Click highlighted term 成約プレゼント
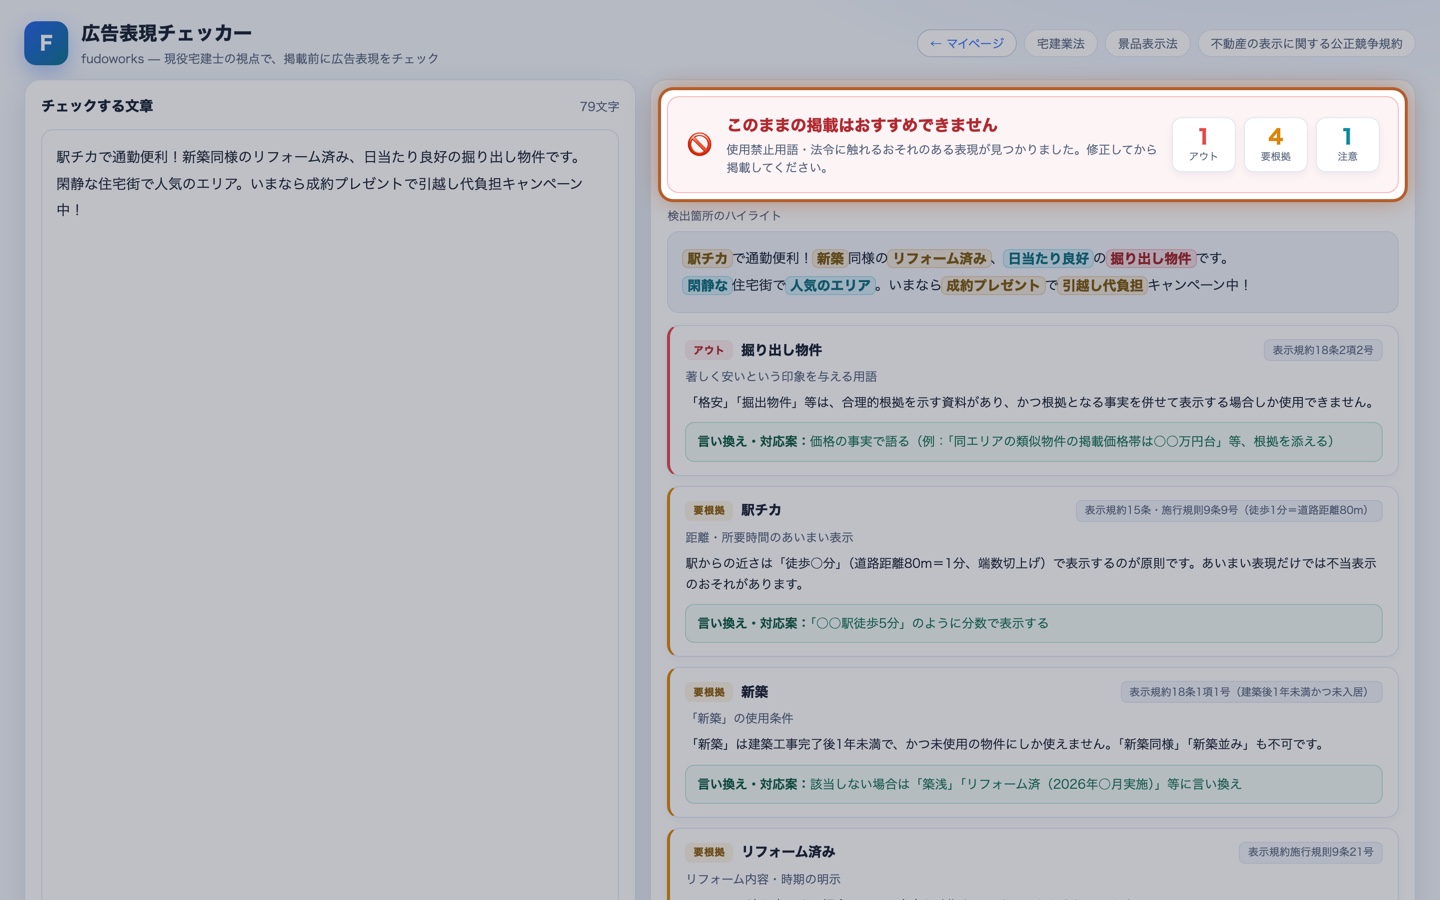The image size is (1440, 900). pyautogui.click(x=993, y=285)
